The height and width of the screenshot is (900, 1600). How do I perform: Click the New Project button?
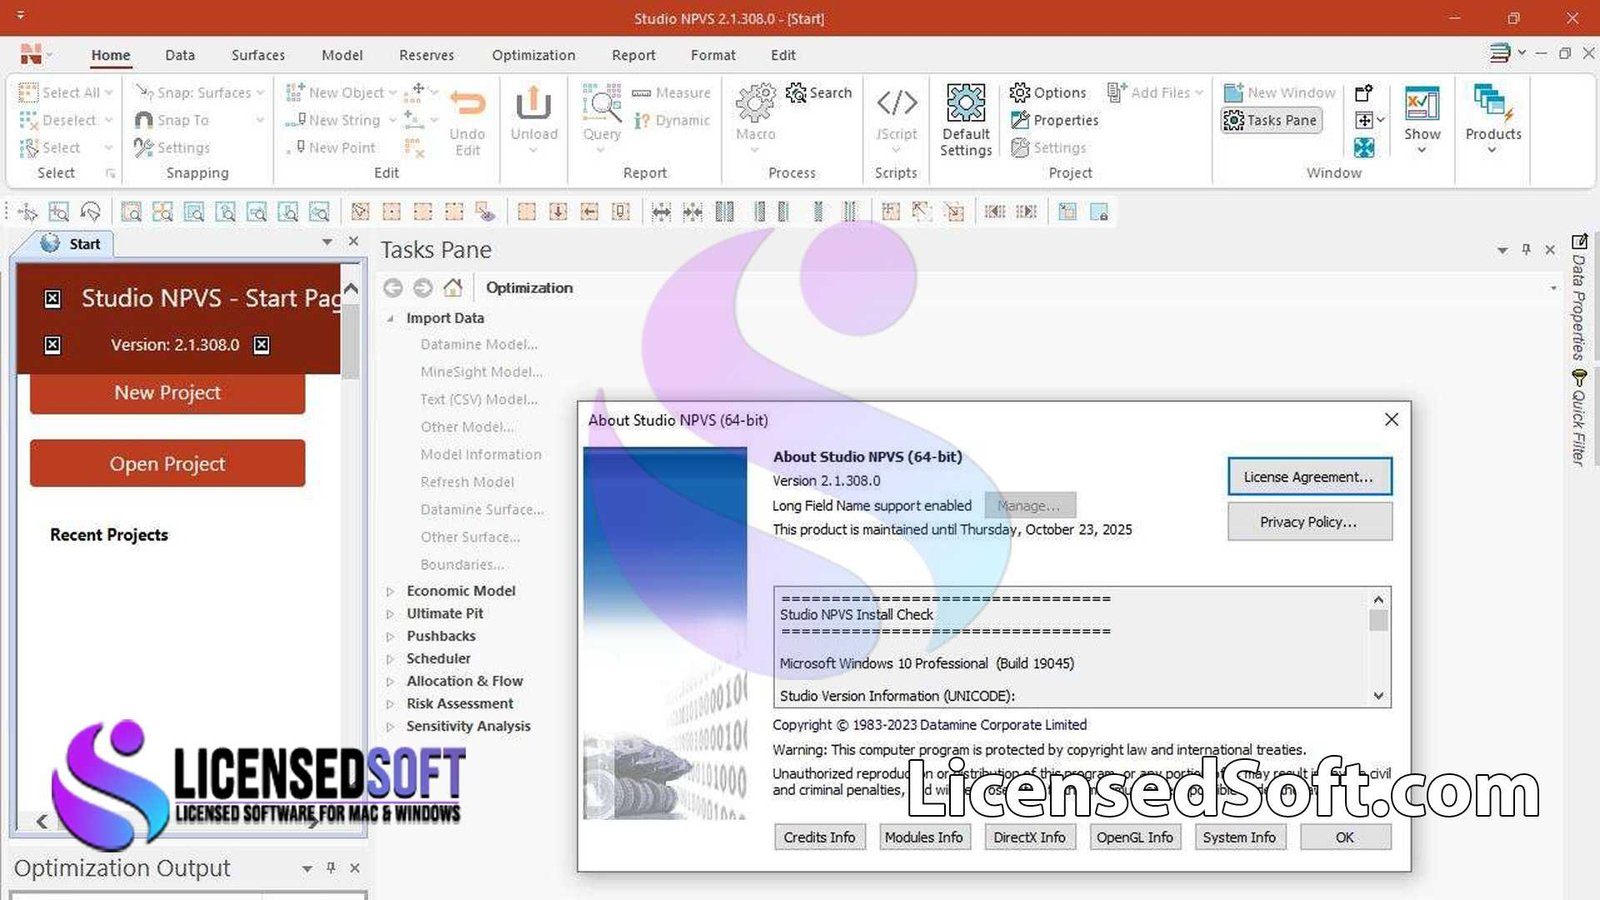[x=167, y=393]
